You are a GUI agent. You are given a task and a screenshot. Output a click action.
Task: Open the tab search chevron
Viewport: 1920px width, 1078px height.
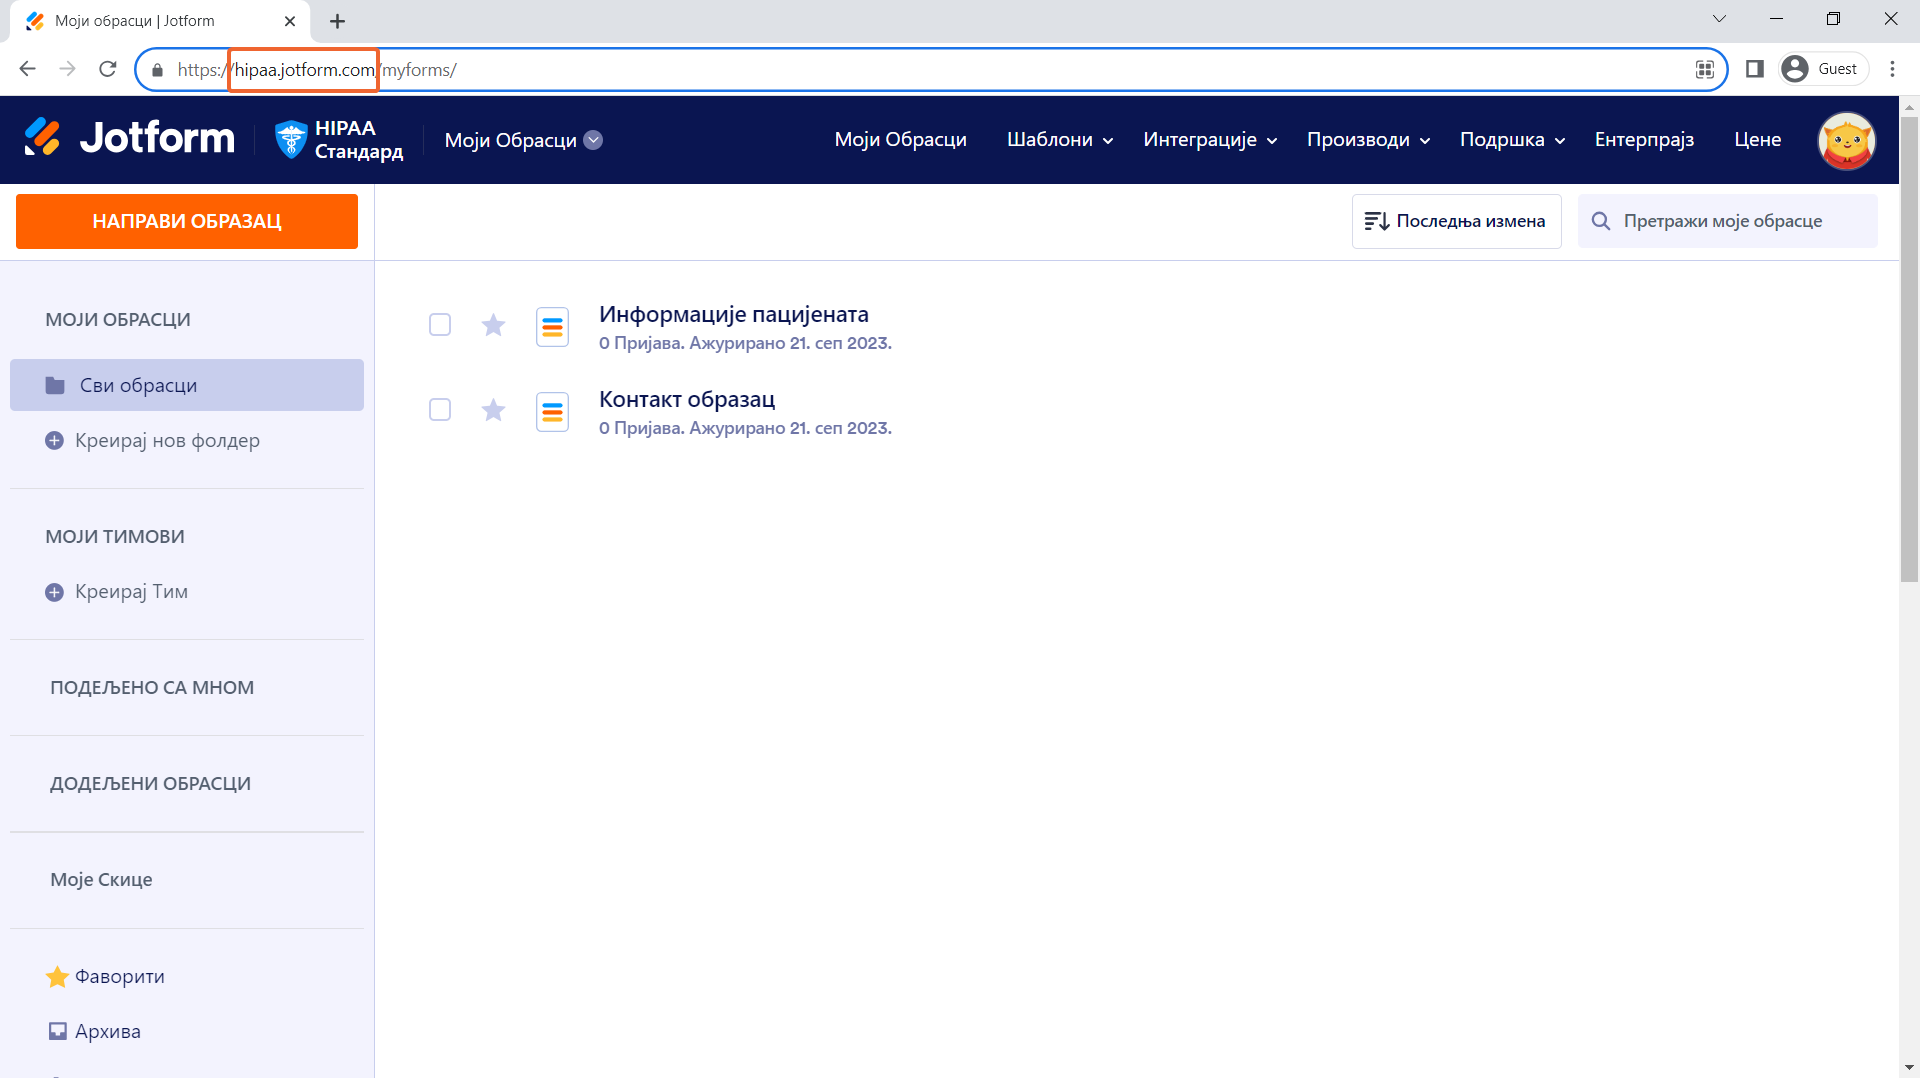[1720, 19]
